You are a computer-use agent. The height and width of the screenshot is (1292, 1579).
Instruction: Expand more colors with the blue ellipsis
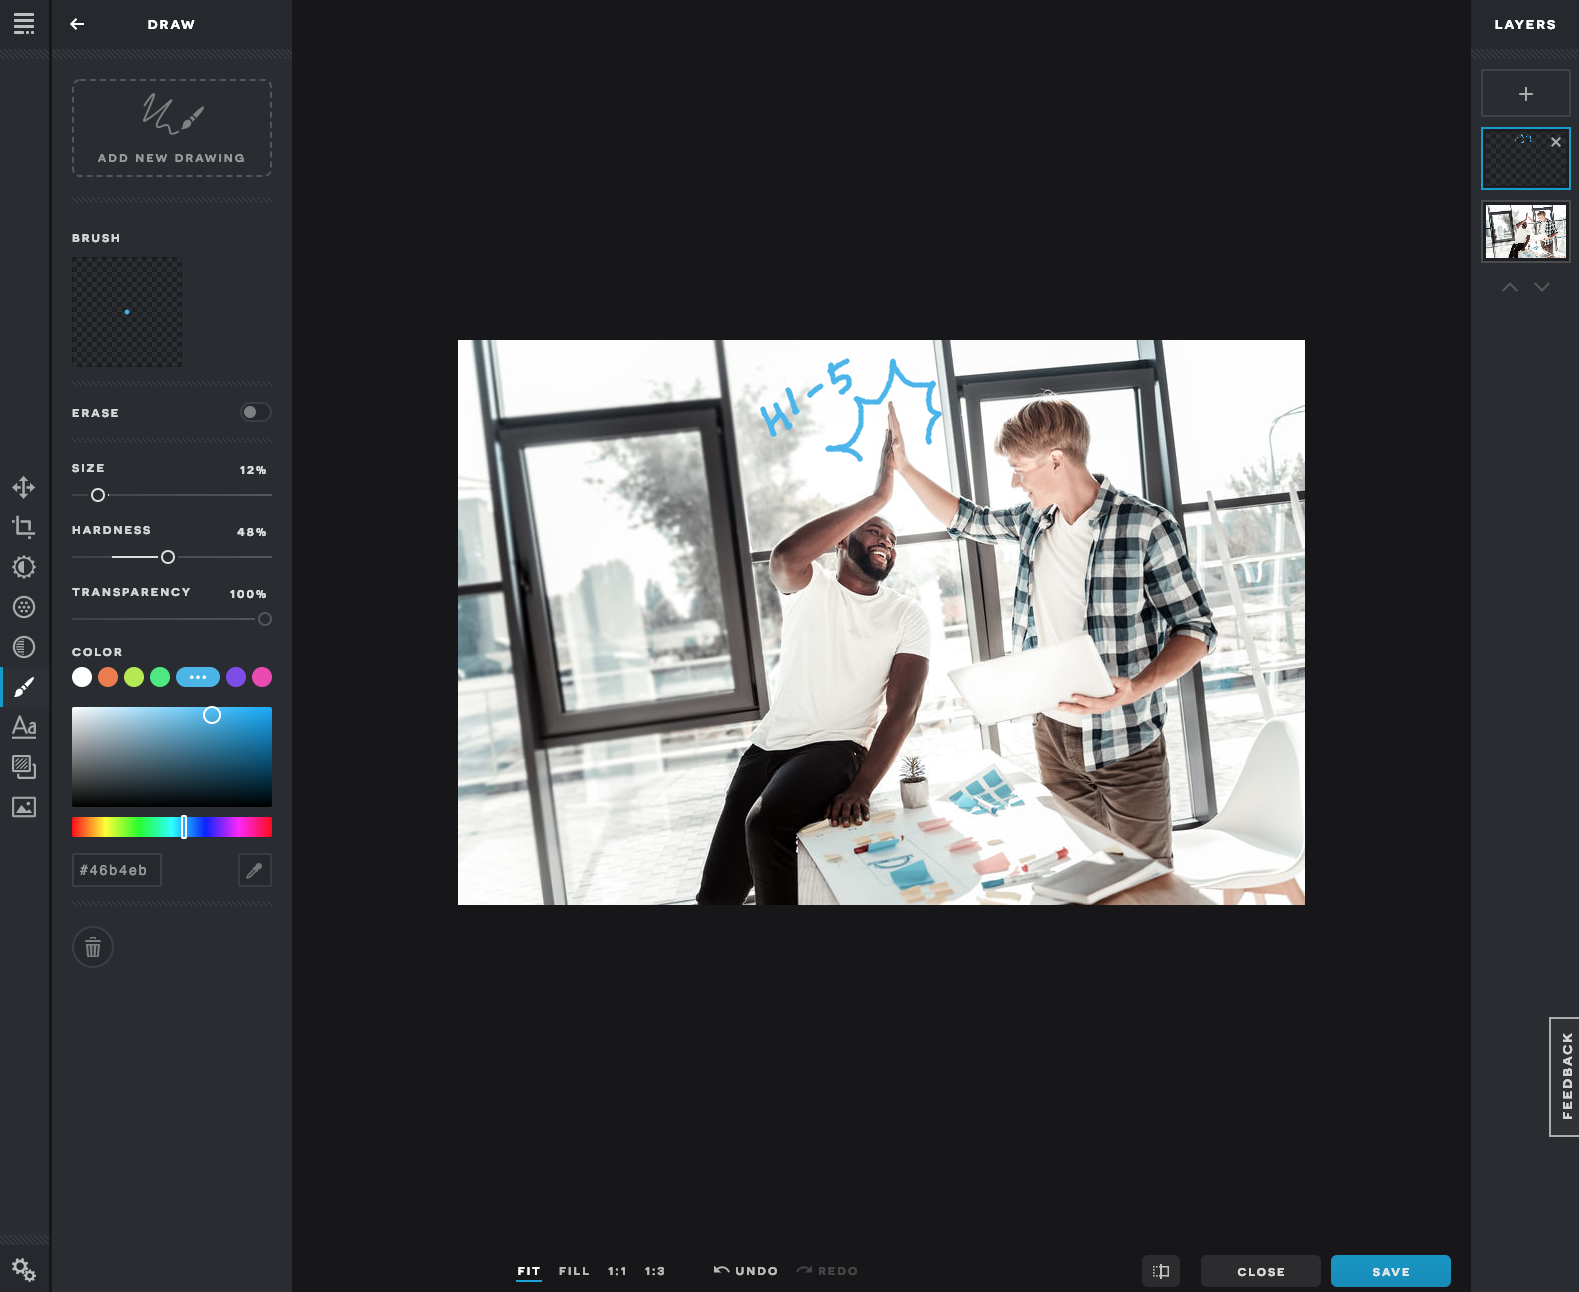click(x=198, y=677)
